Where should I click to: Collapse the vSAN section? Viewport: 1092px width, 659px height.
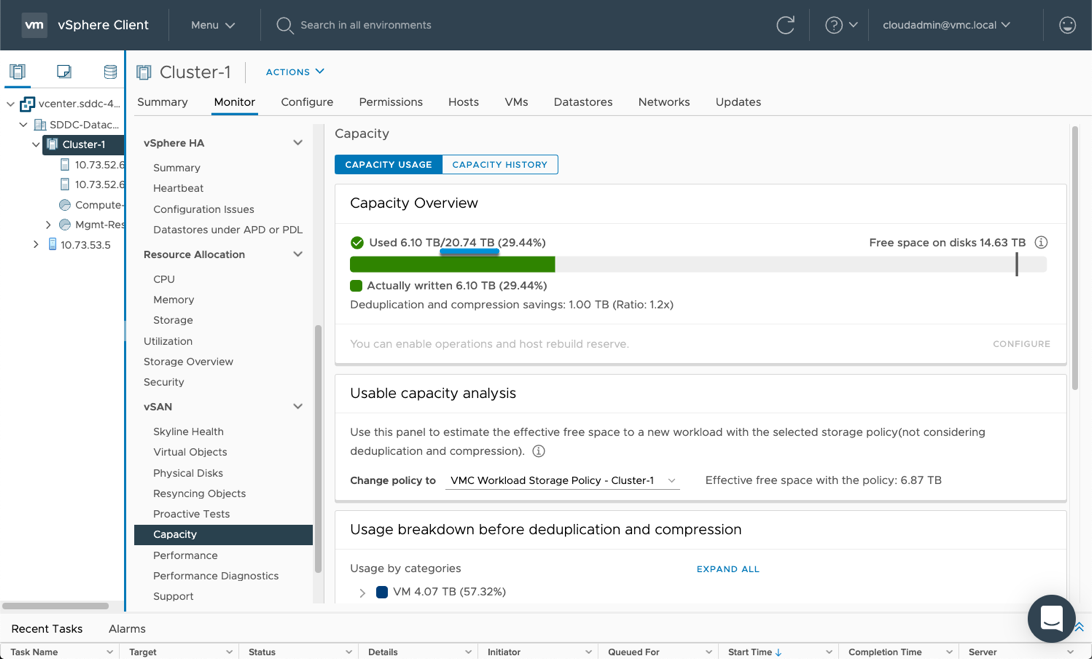pos(297,406)
